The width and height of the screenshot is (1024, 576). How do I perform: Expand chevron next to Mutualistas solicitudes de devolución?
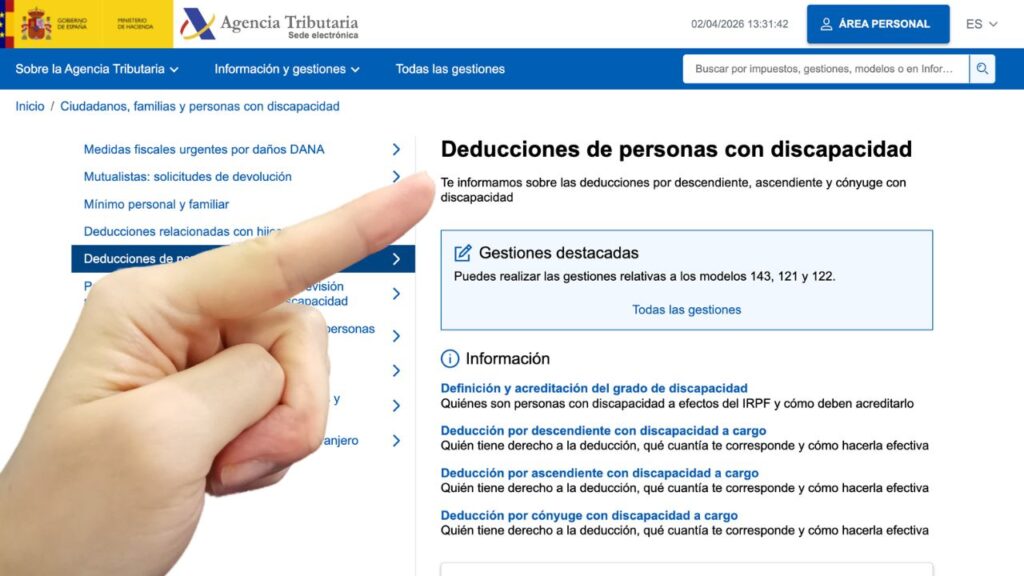(396, 176)
